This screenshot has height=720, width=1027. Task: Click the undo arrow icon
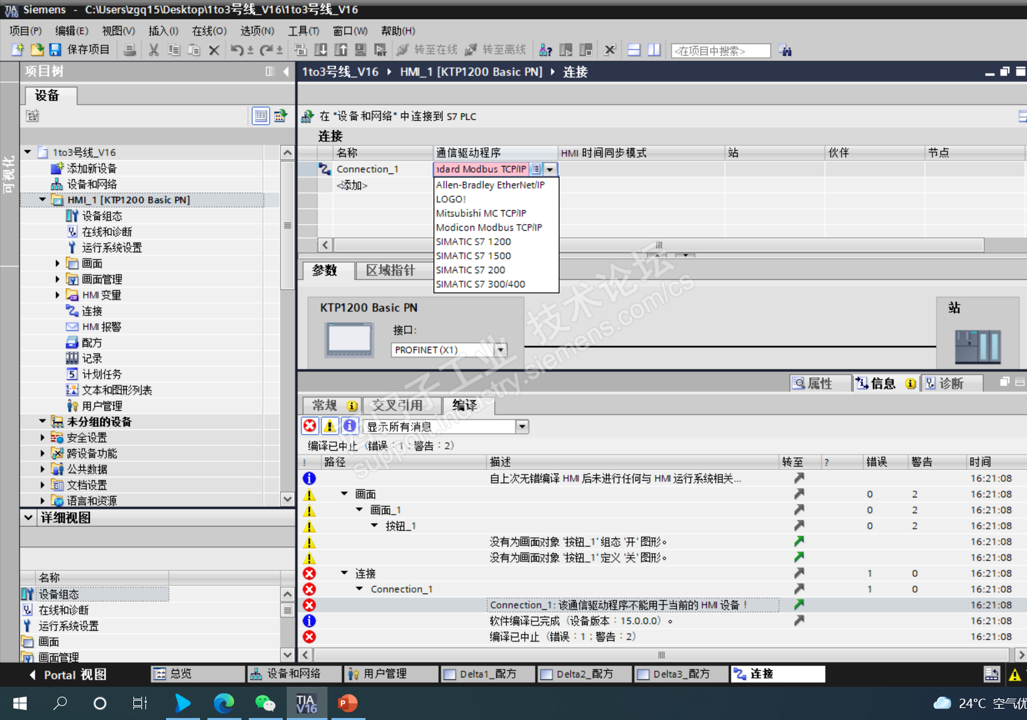click(x=237, y=50)
